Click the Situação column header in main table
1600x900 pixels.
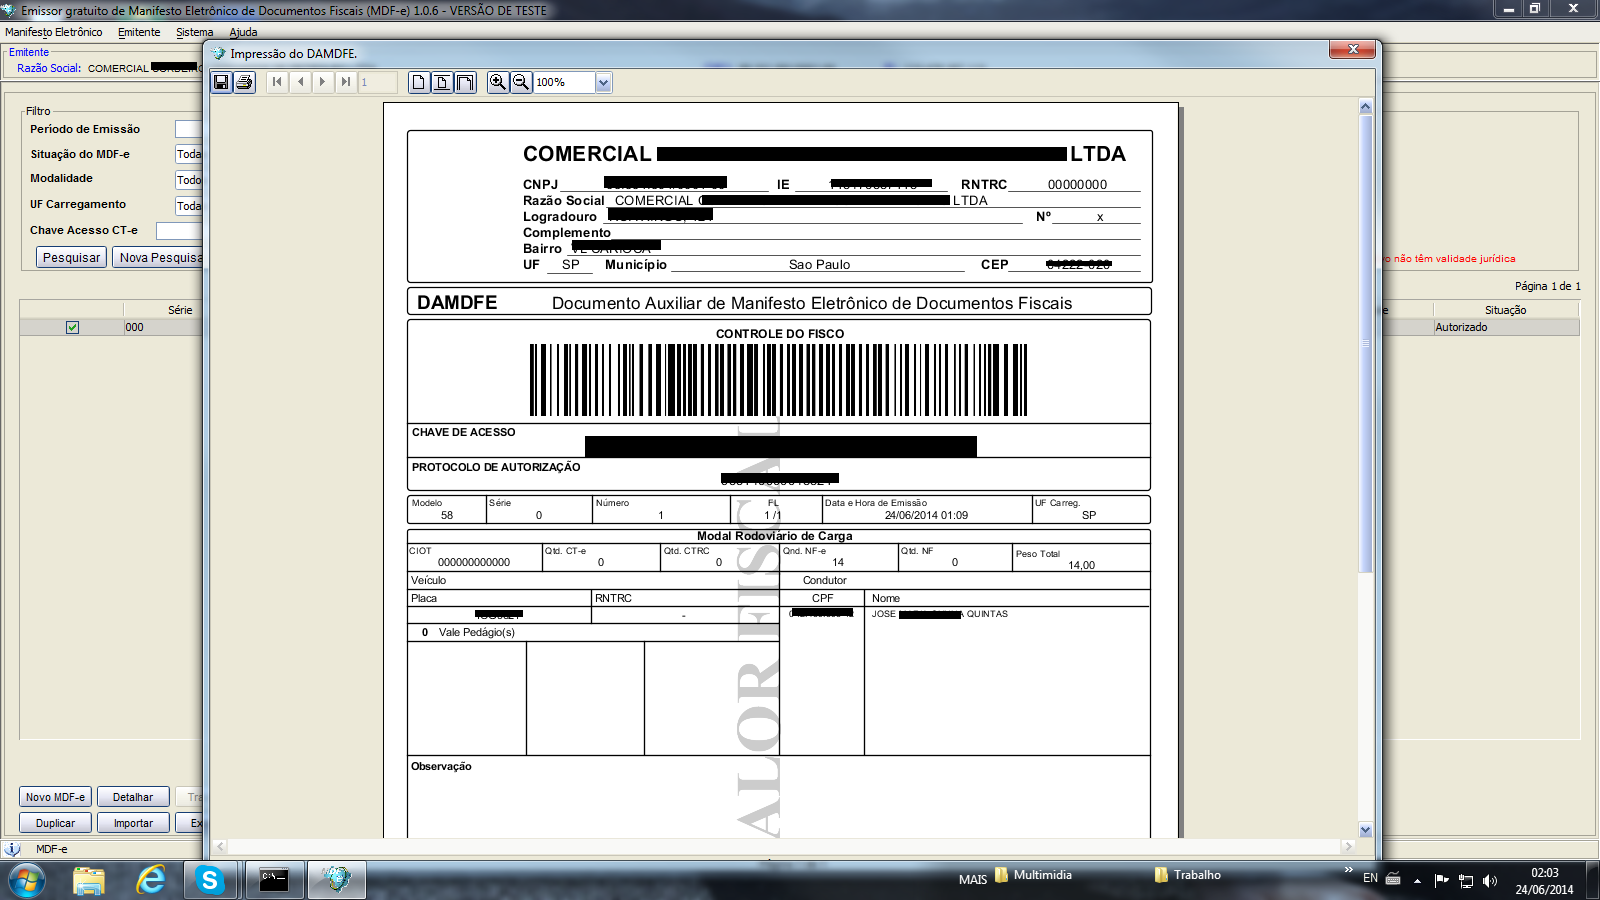1506,310
